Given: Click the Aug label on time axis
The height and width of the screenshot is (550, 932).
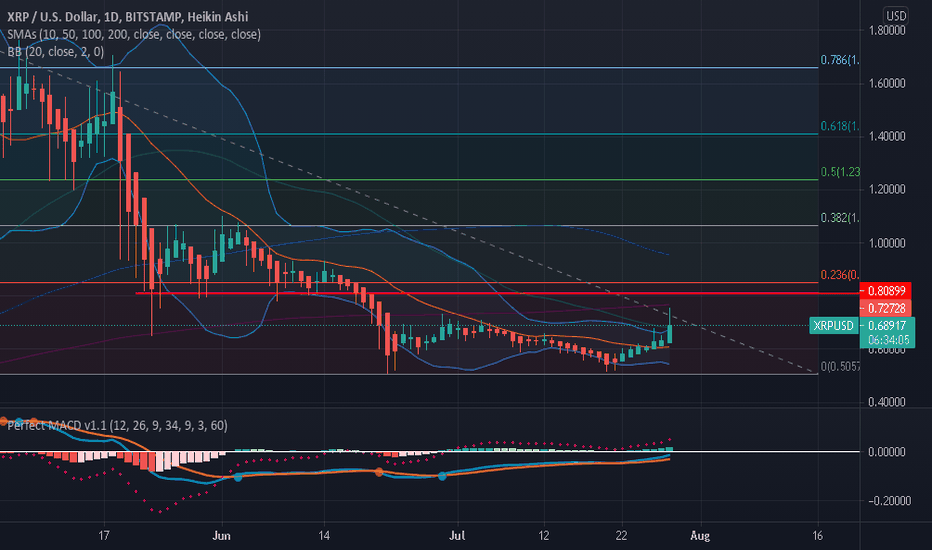Looking at the screenshot, I should point(700,536).
